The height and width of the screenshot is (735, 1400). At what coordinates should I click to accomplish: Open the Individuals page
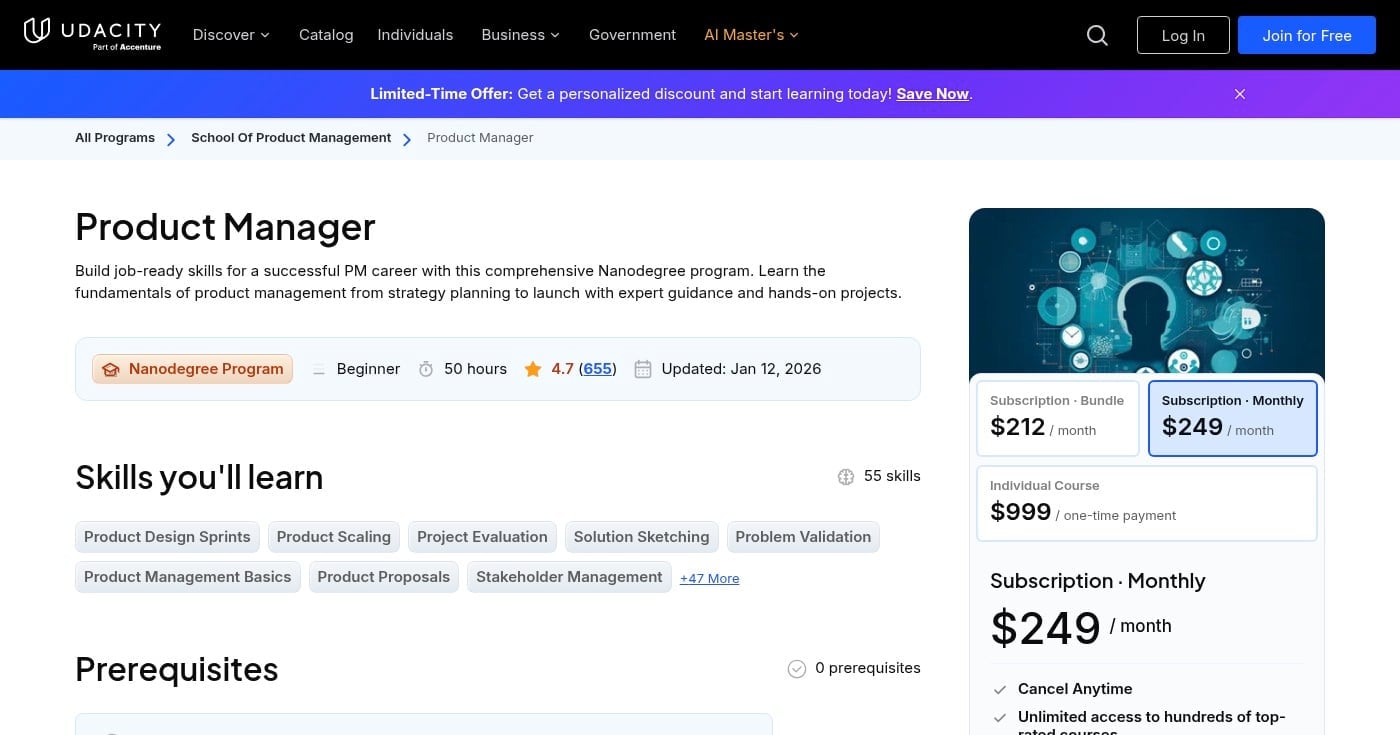click(415, 35)
